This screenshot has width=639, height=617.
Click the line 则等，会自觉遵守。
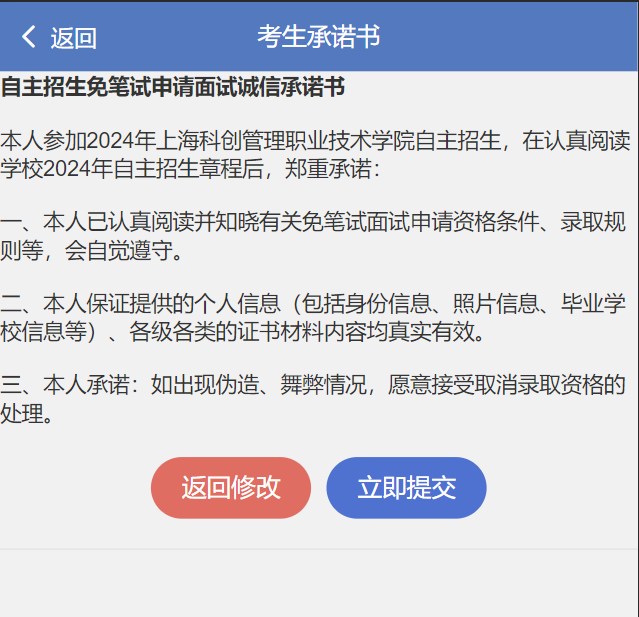tap(92, 250)
